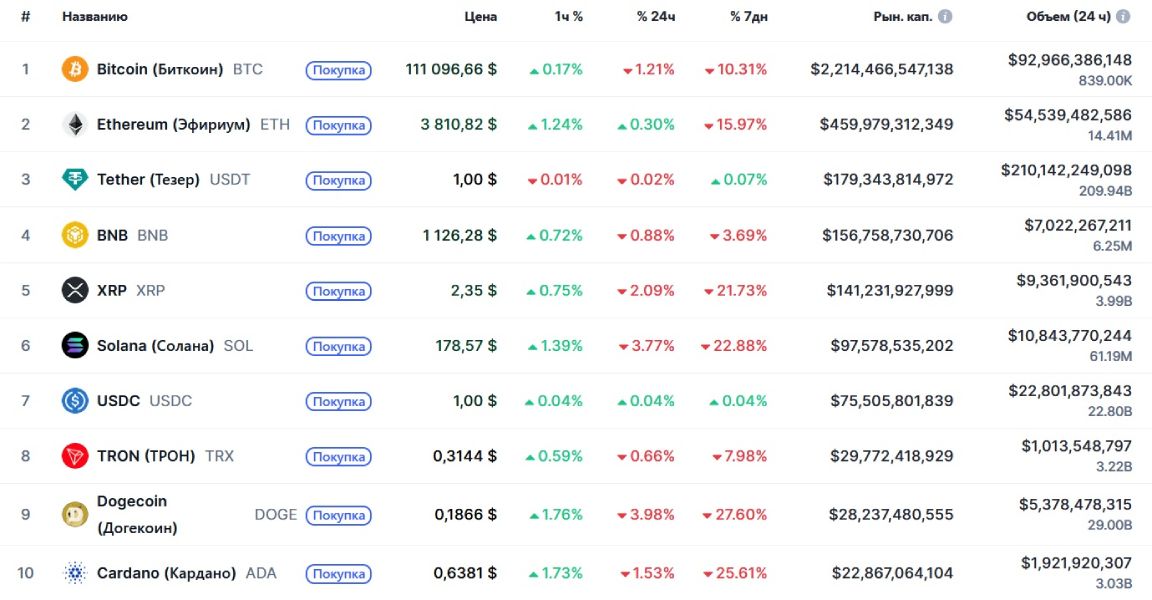Sort by the % 7дн column header

749,17
